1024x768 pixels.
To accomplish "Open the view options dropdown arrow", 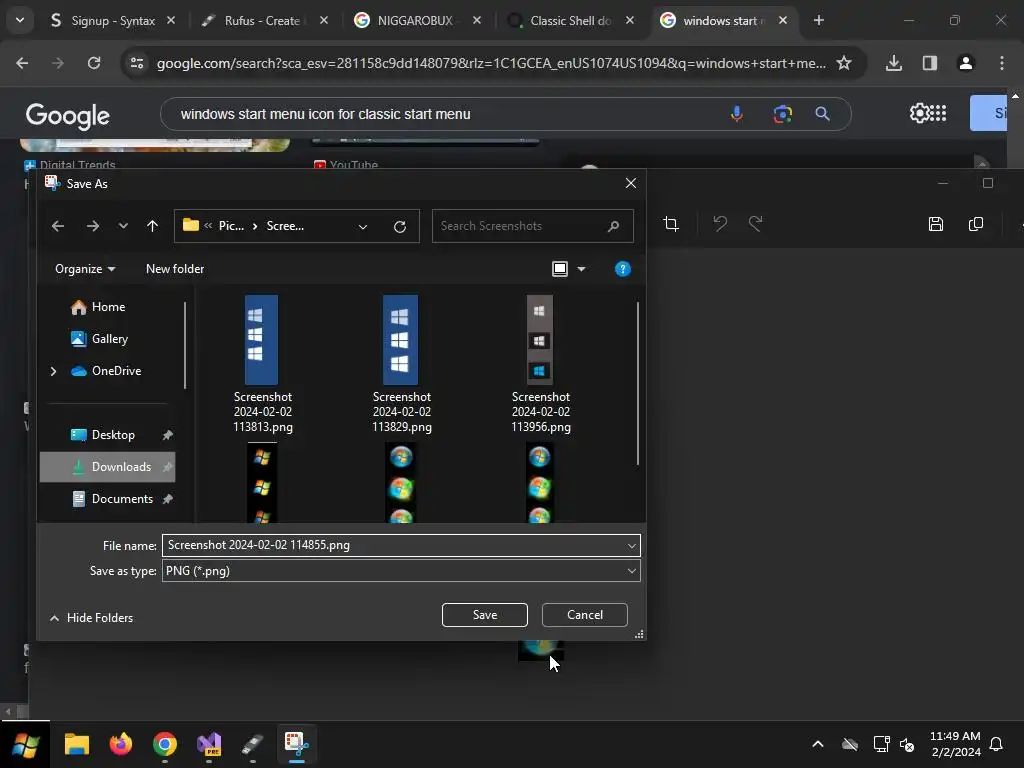I will point(581,269).
